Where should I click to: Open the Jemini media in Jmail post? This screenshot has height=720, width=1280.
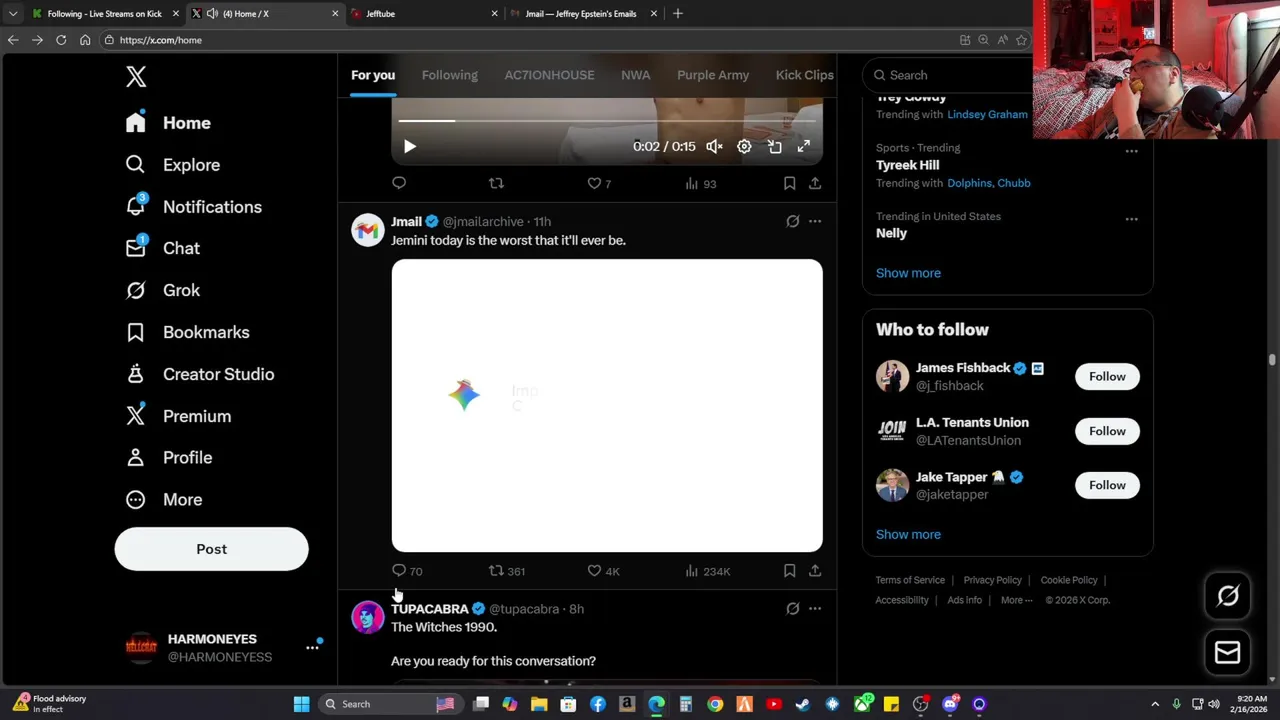(x=607, y=406)
